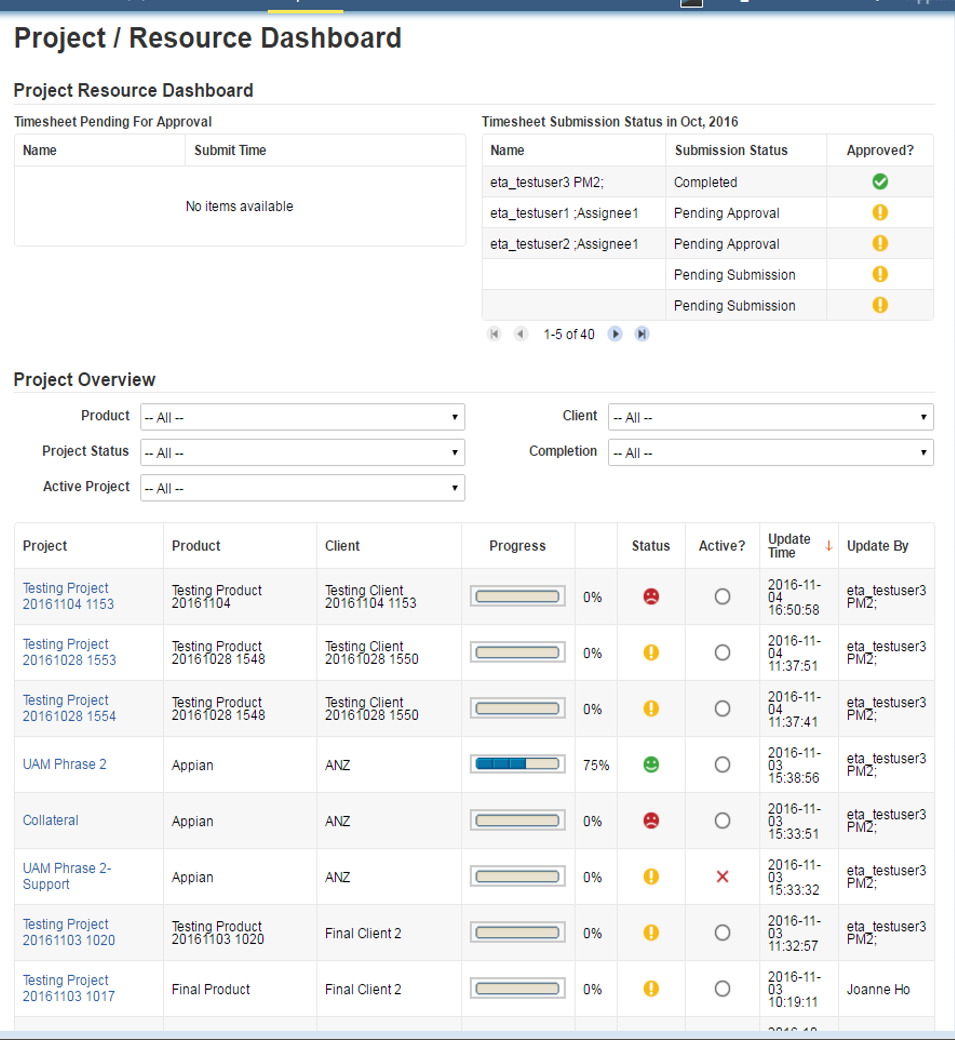The height and width of the screenshot is (1040, 955).
Task: Toggle active circle for Testing Project 20161103 1017
Action: pyautogui.click(x=722, y=989)
